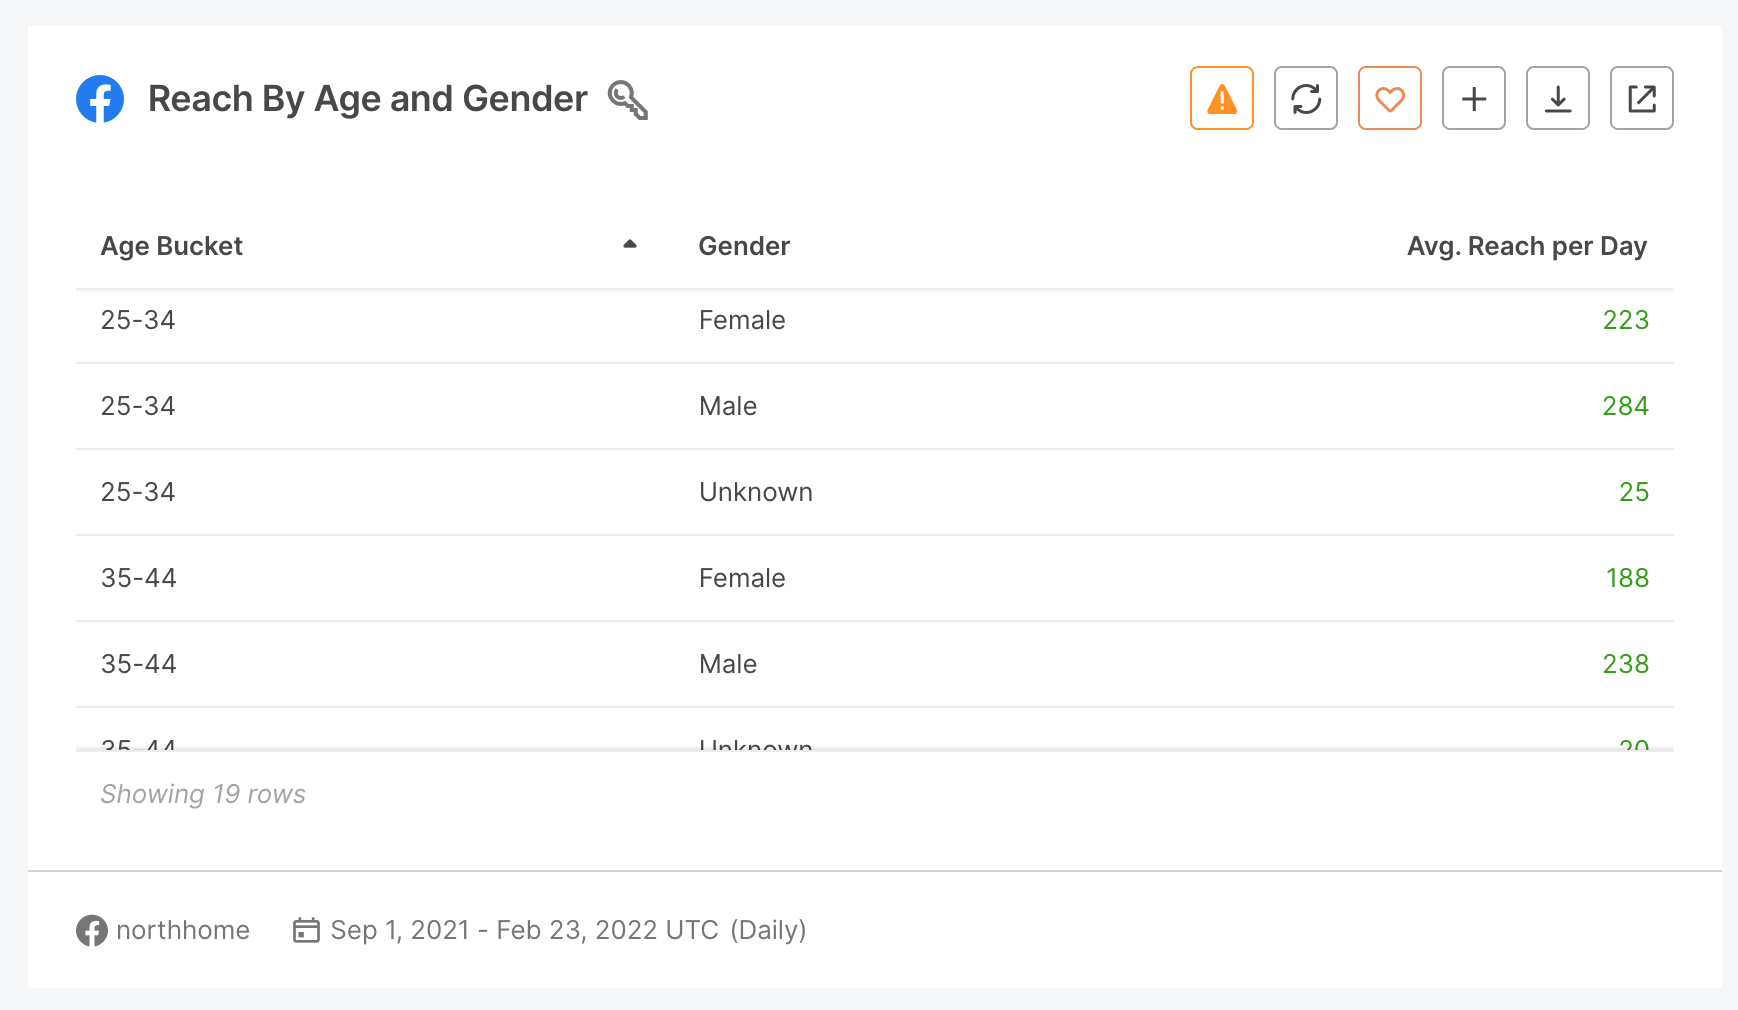Select the 25-34 Female row
The image size is (1738, 1010).
(x=874, y=320)
